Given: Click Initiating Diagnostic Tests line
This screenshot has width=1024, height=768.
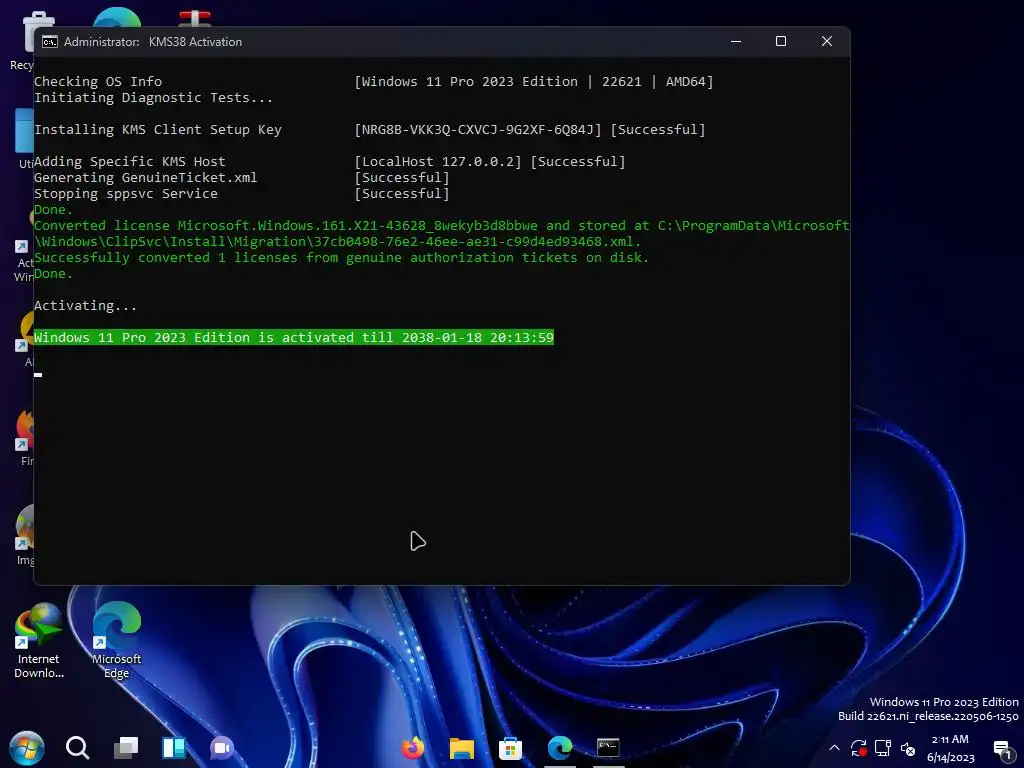Looking at the screenshot, I should pyautogui.click(x=153, y=97).
